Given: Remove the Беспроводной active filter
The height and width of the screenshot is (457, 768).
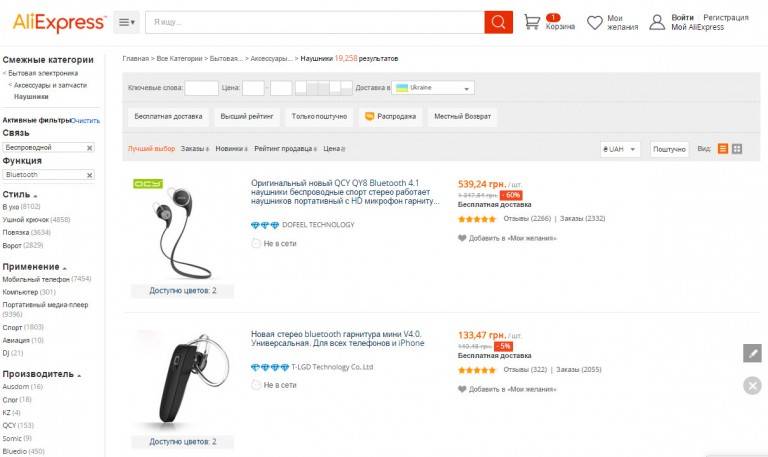Looking at the screenshot, I should [x=89, y=148].
